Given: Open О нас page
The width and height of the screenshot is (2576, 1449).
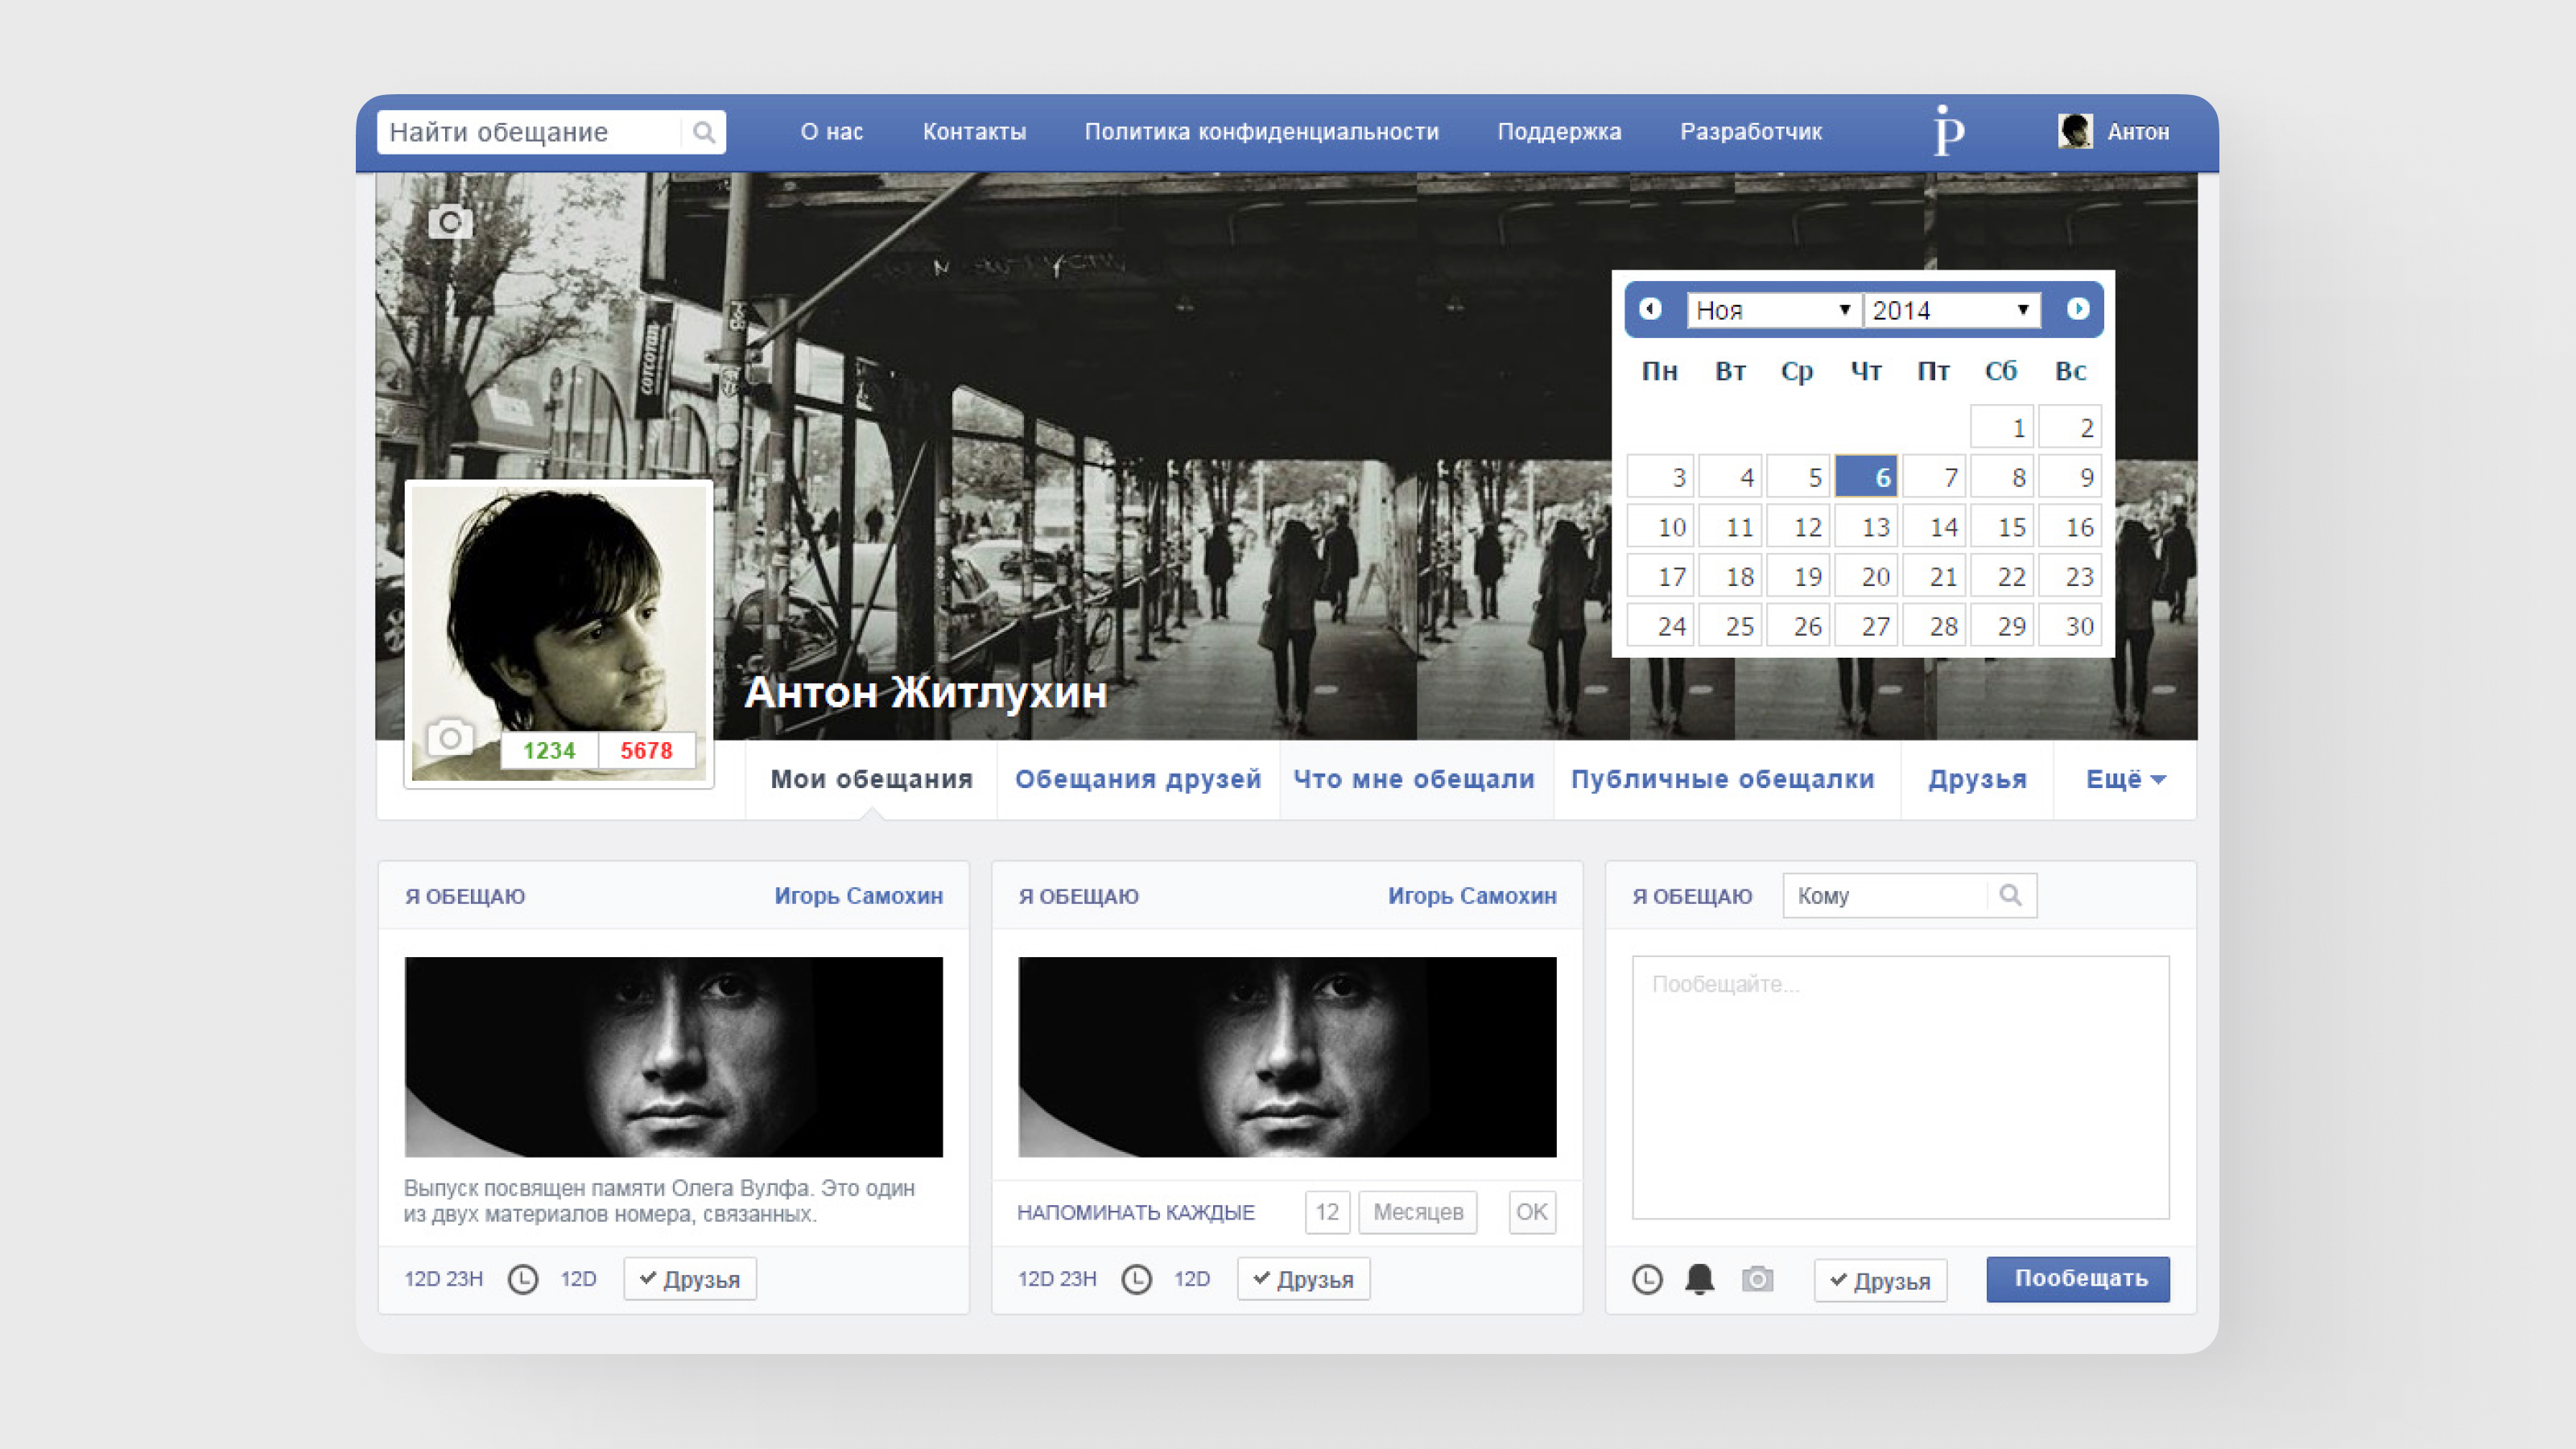Looking at the screenshot, I should (x=831, y=132).
